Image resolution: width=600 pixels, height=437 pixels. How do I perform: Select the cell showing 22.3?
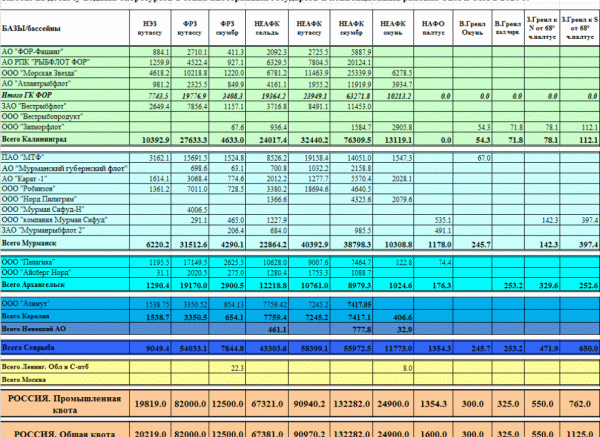(x=227, y=368)
